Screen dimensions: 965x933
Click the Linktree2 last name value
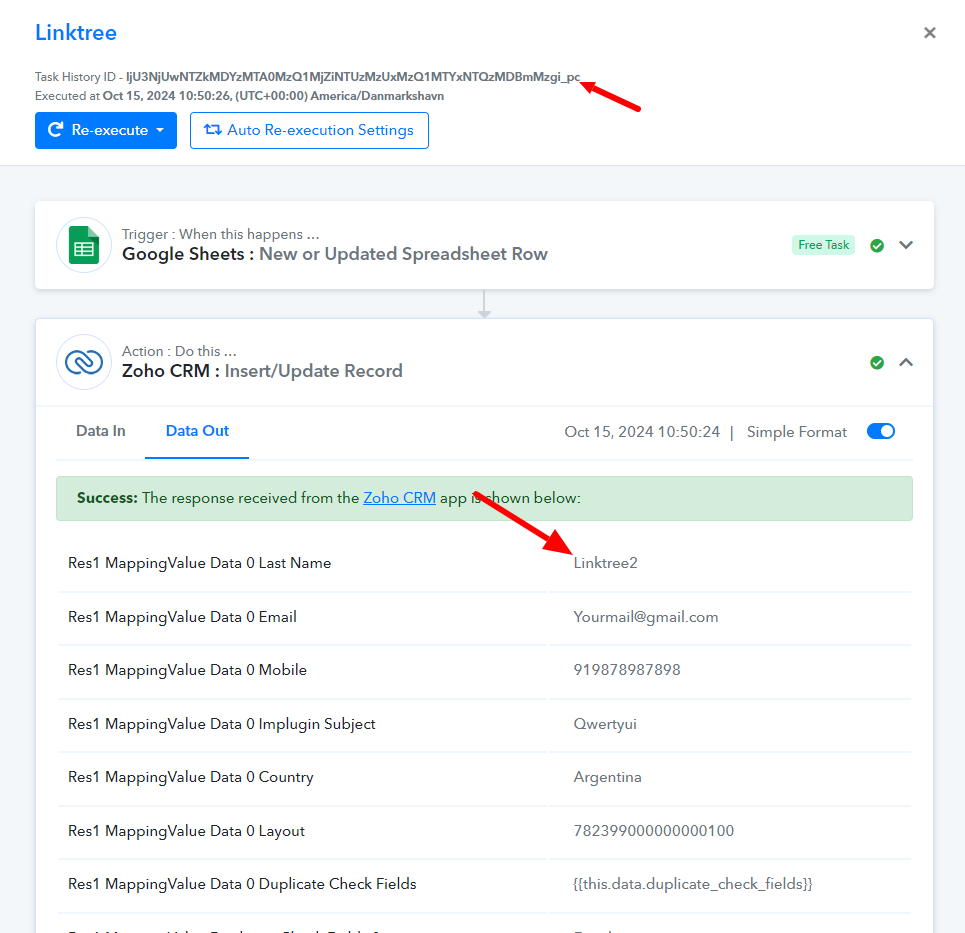coord(606,563)
